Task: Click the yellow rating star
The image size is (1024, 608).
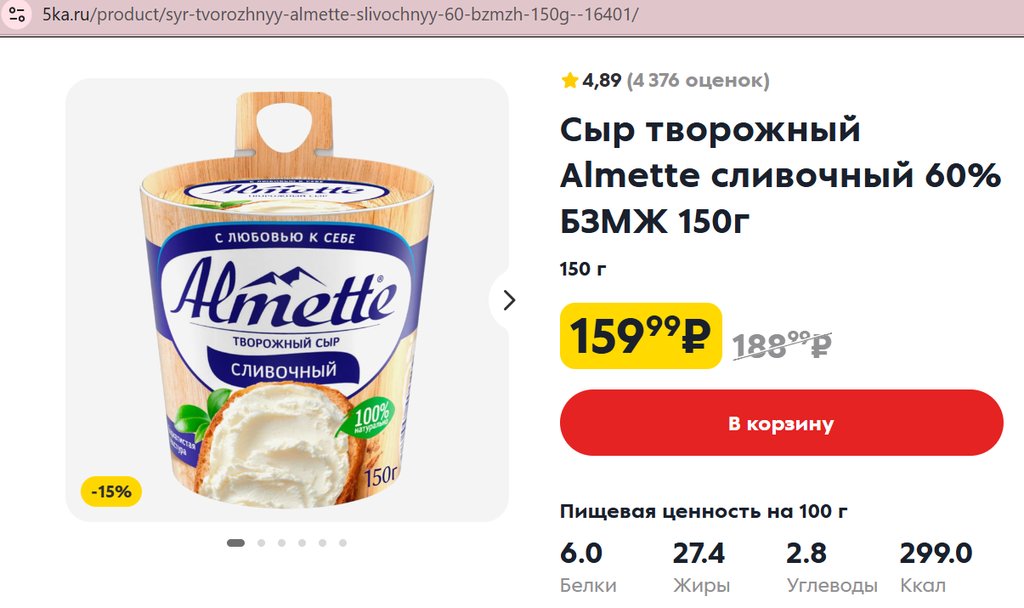Action: (x=570, y=80)
